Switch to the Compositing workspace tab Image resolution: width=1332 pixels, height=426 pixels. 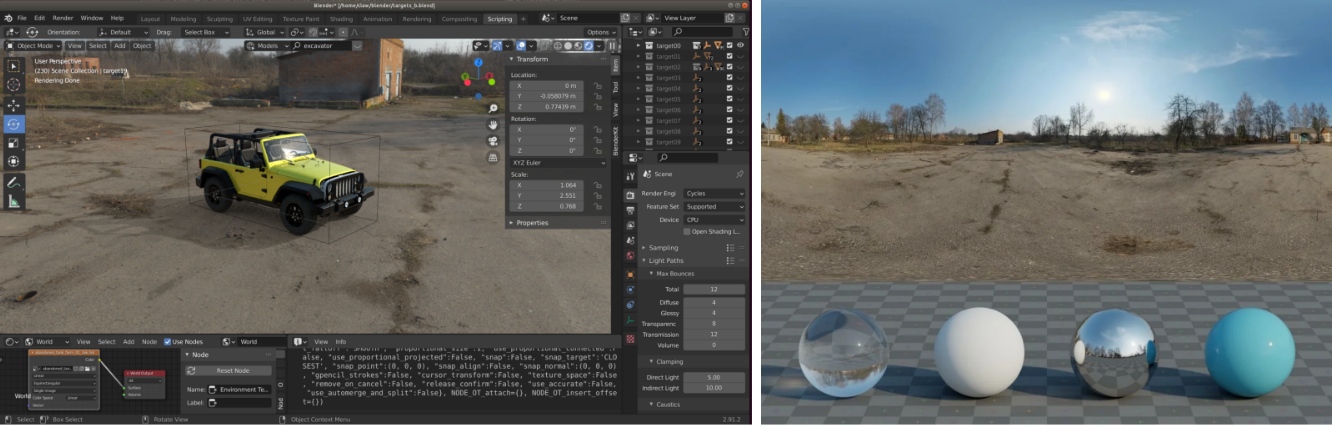point(459,18)
